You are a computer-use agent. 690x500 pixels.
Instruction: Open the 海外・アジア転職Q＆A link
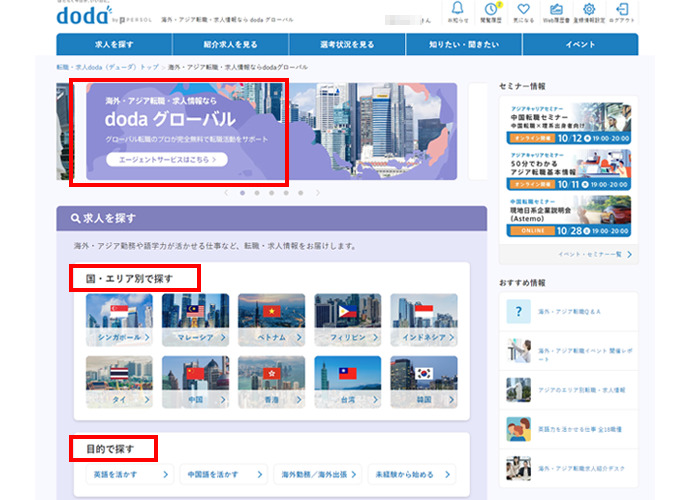point(569,312)
